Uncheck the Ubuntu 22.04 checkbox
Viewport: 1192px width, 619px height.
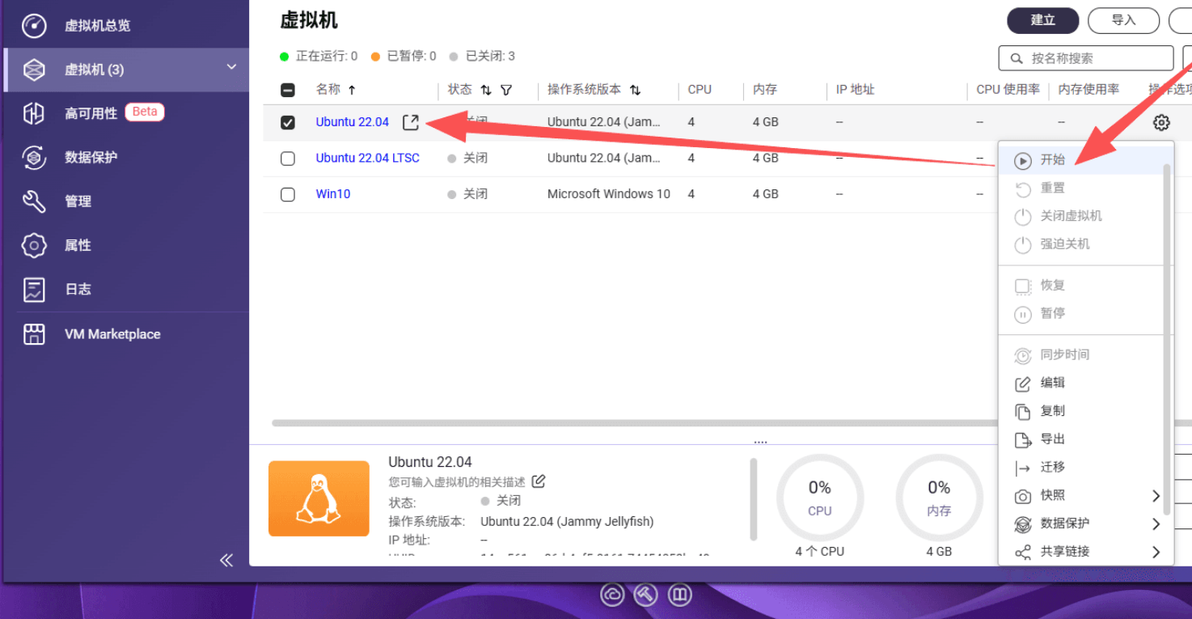[x=287, y=122]
